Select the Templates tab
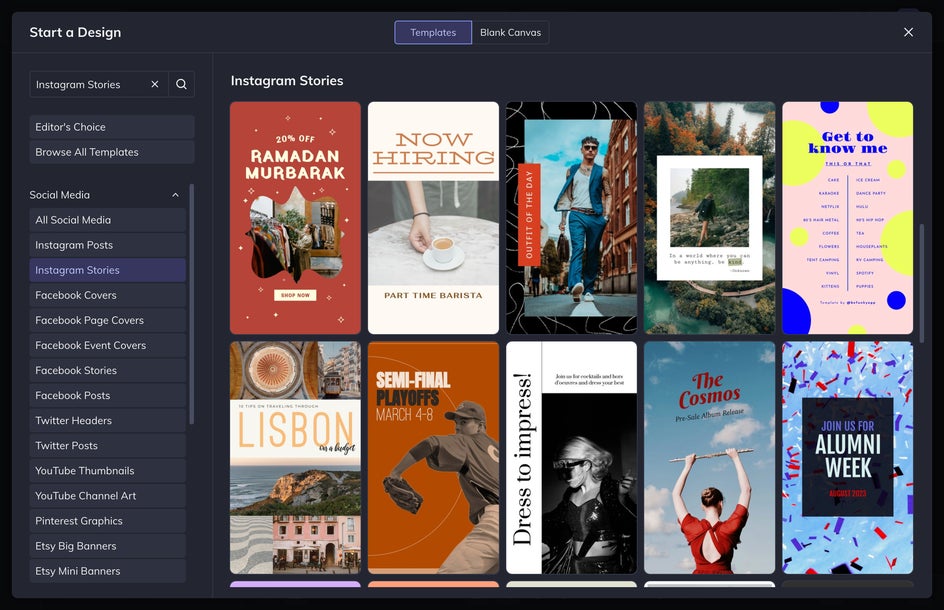The height and width of the screenshot is (610, 944). click(x=433, y=33)
